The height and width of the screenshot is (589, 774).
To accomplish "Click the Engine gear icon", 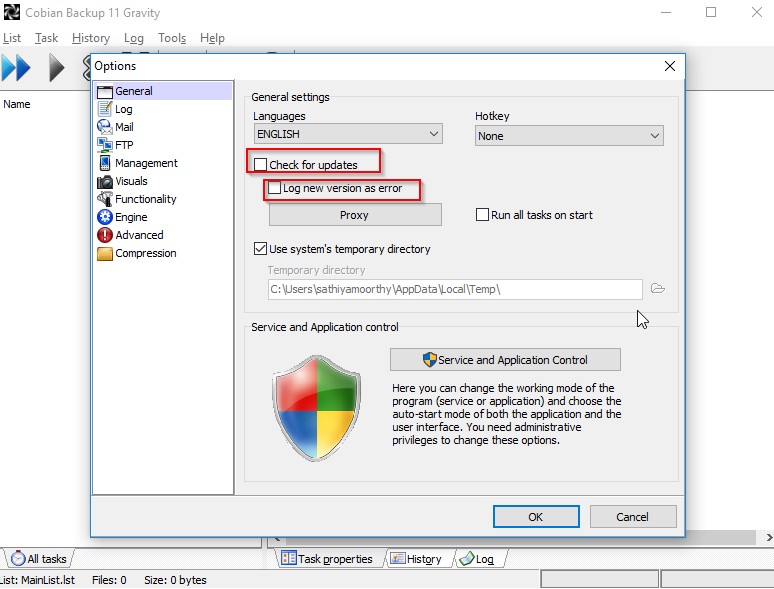I will [x=105, y=217].
